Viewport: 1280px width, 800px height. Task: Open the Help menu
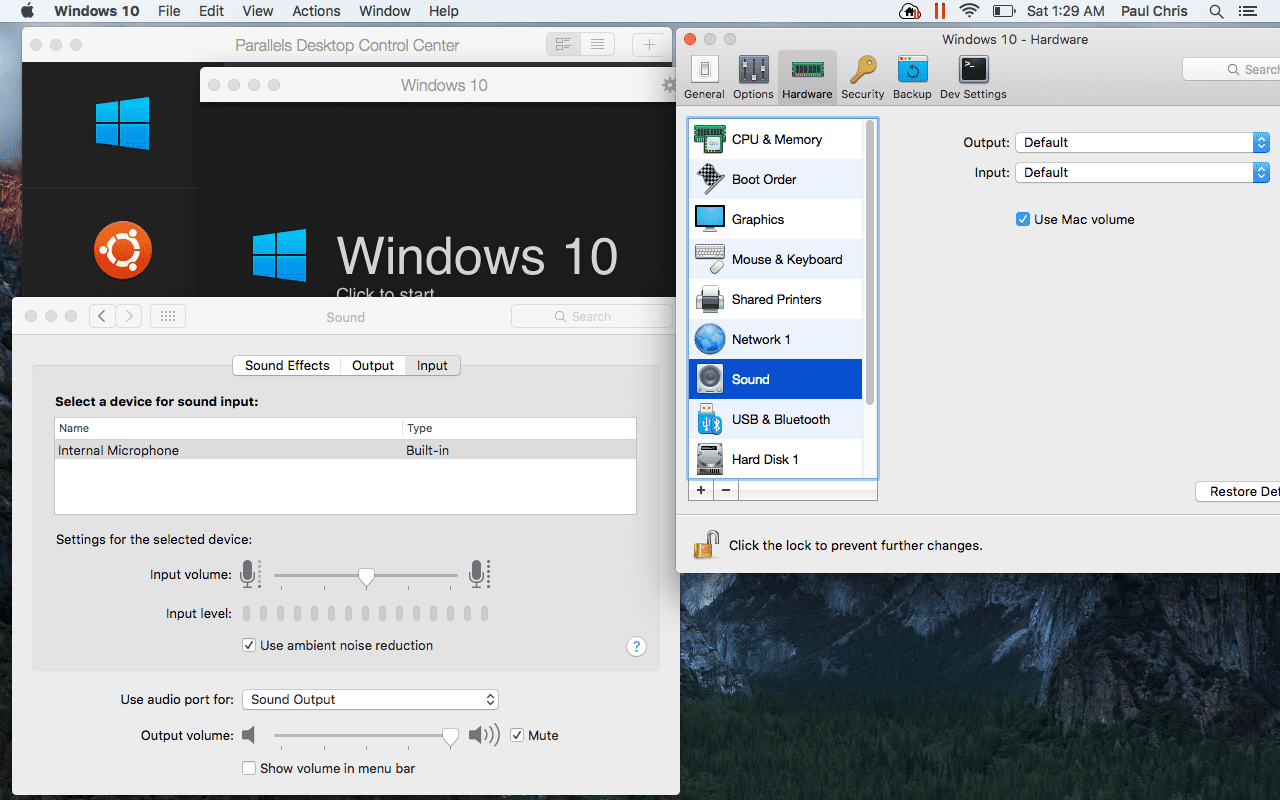pyautogui.click(x=443, y=11)
